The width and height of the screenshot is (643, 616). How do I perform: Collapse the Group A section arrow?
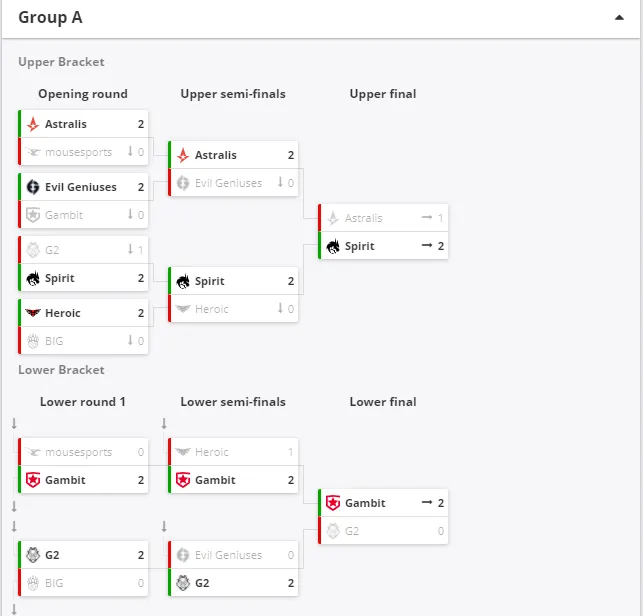pos(619,18)
